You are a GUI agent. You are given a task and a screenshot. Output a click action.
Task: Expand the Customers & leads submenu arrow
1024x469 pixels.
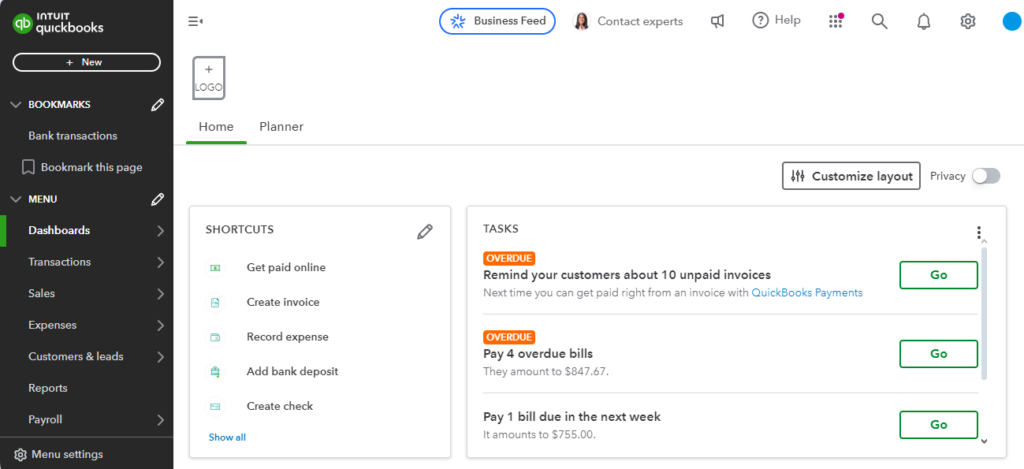[x=161, y=357]
